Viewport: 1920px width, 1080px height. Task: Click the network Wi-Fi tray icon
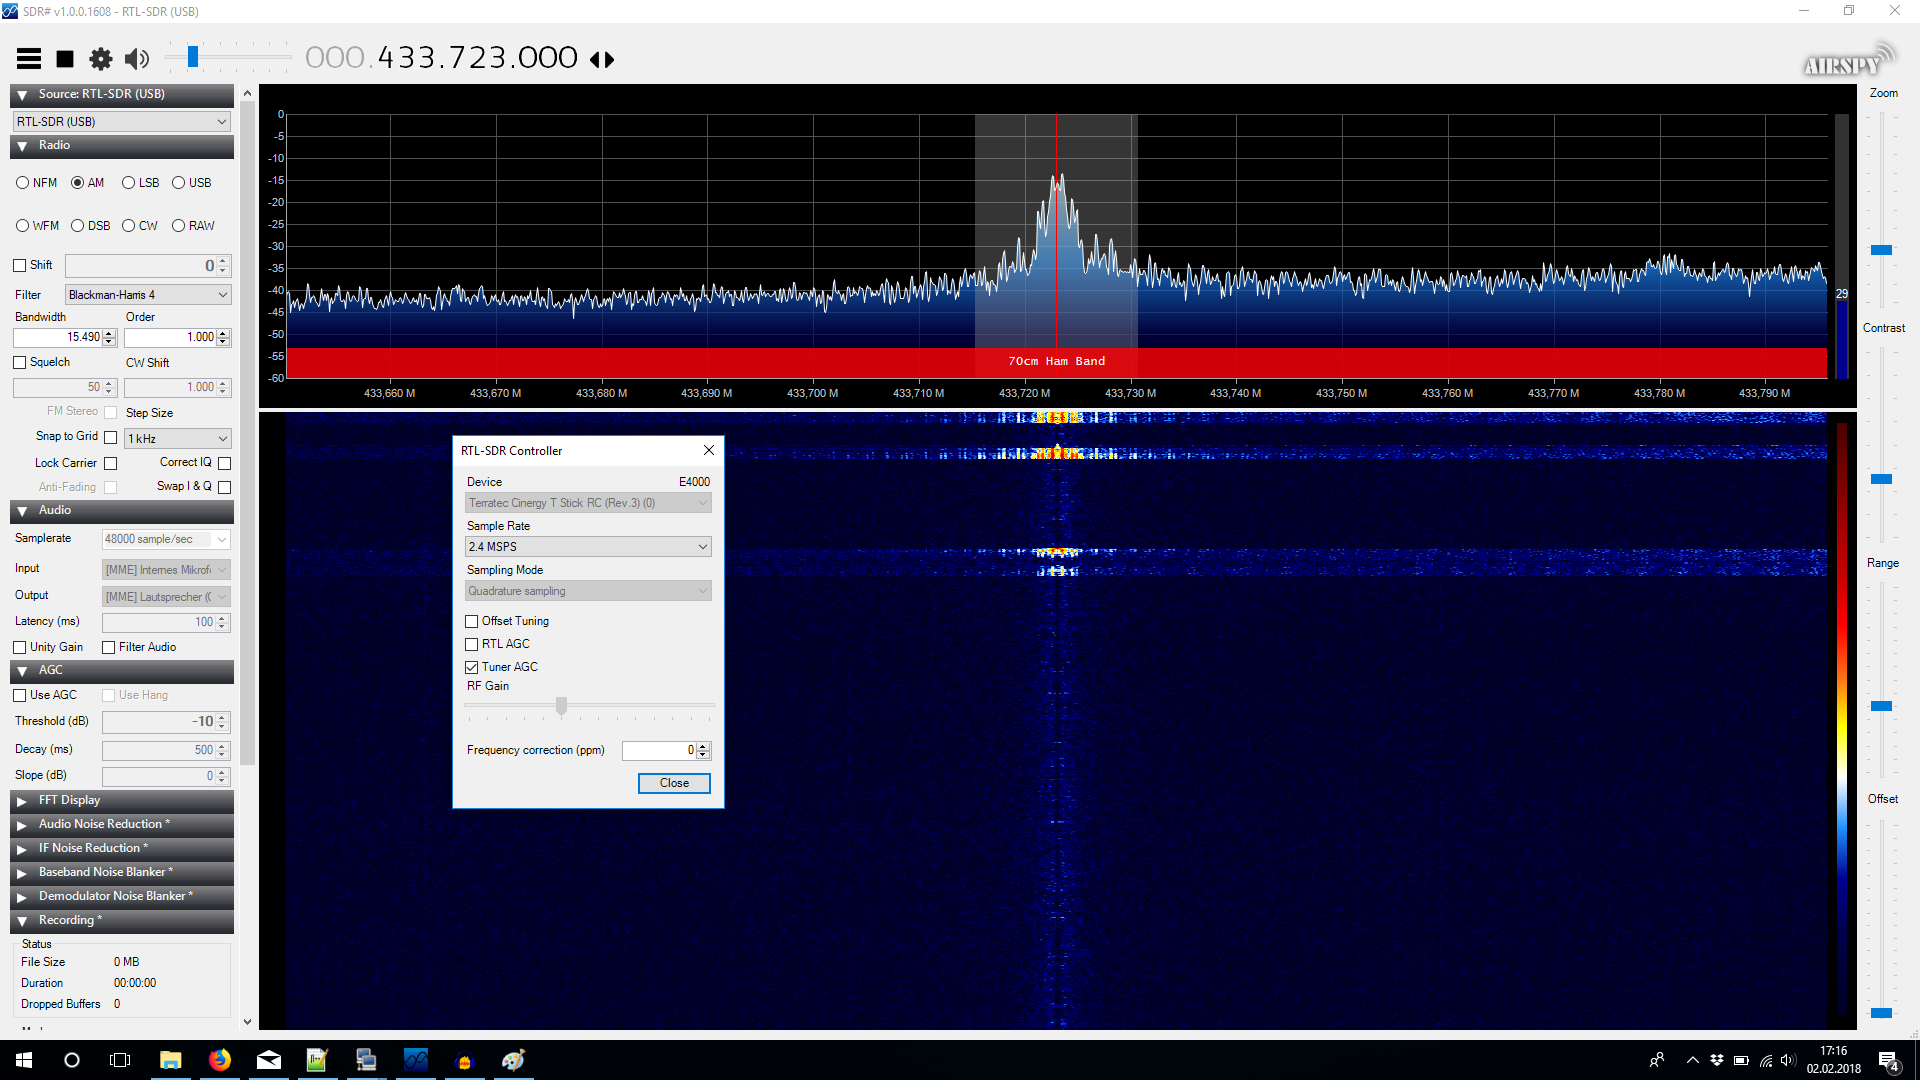(x=1766, y=1060)
